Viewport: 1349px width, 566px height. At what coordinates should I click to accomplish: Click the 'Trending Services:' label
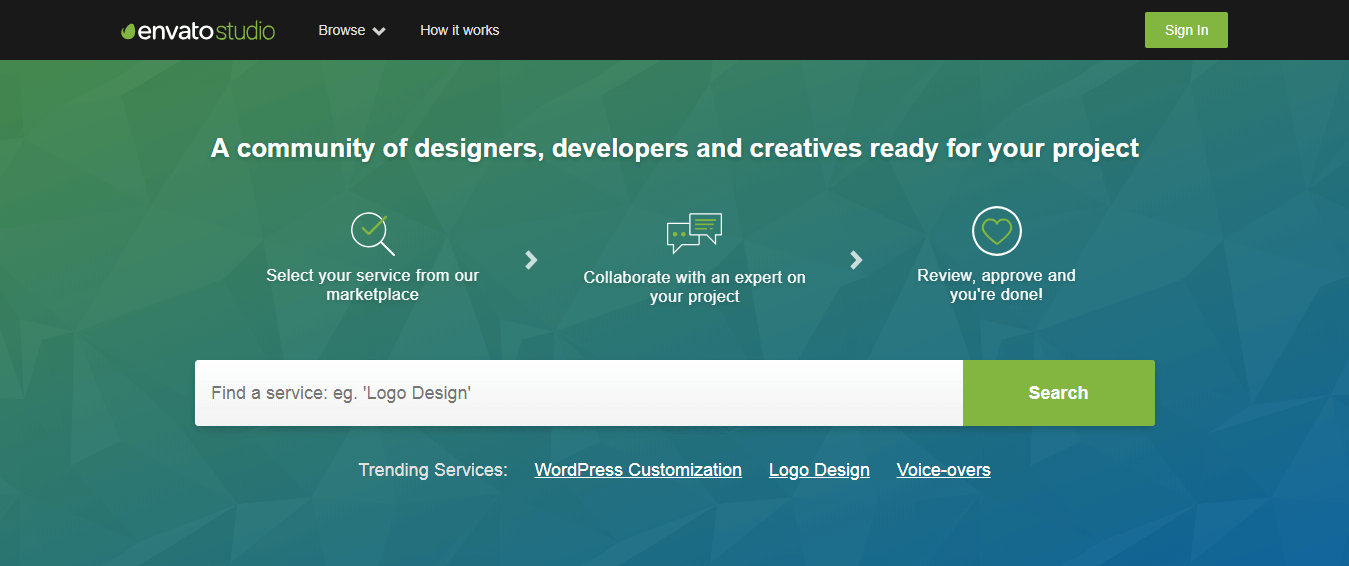(433, 470)
